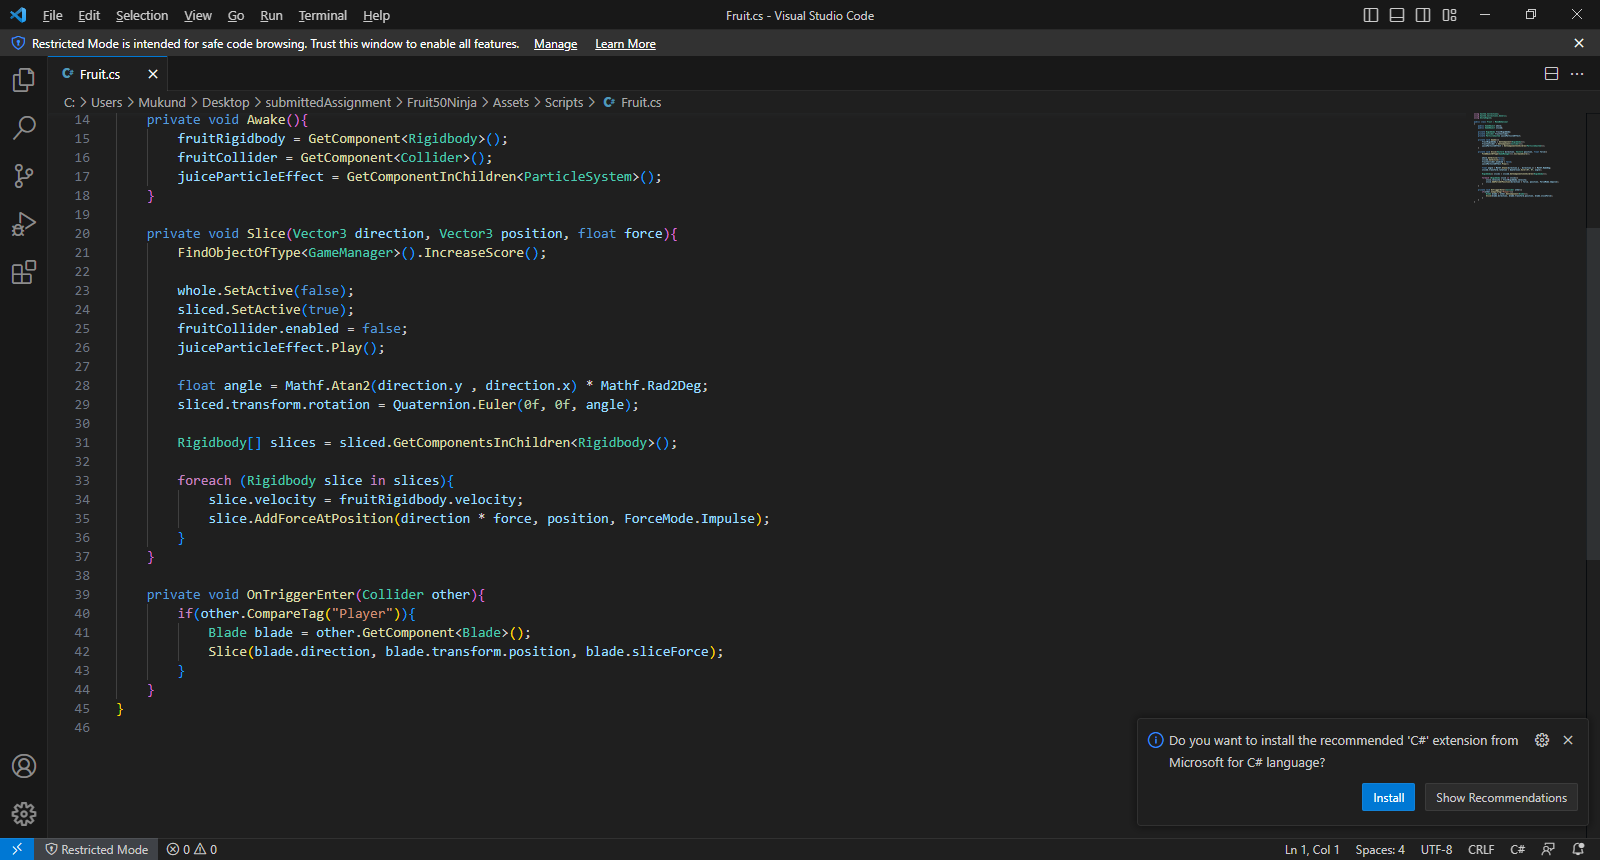Toggle the Panel layout icon

click(x=1397, y=15)
